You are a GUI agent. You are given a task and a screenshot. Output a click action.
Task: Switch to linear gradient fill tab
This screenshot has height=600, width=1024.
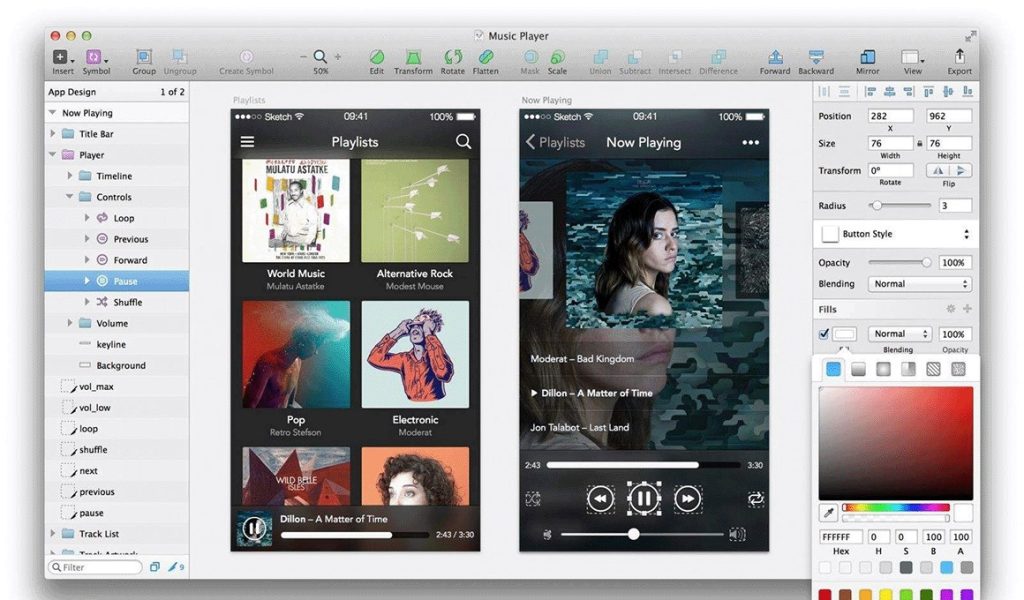click(858, 369)
